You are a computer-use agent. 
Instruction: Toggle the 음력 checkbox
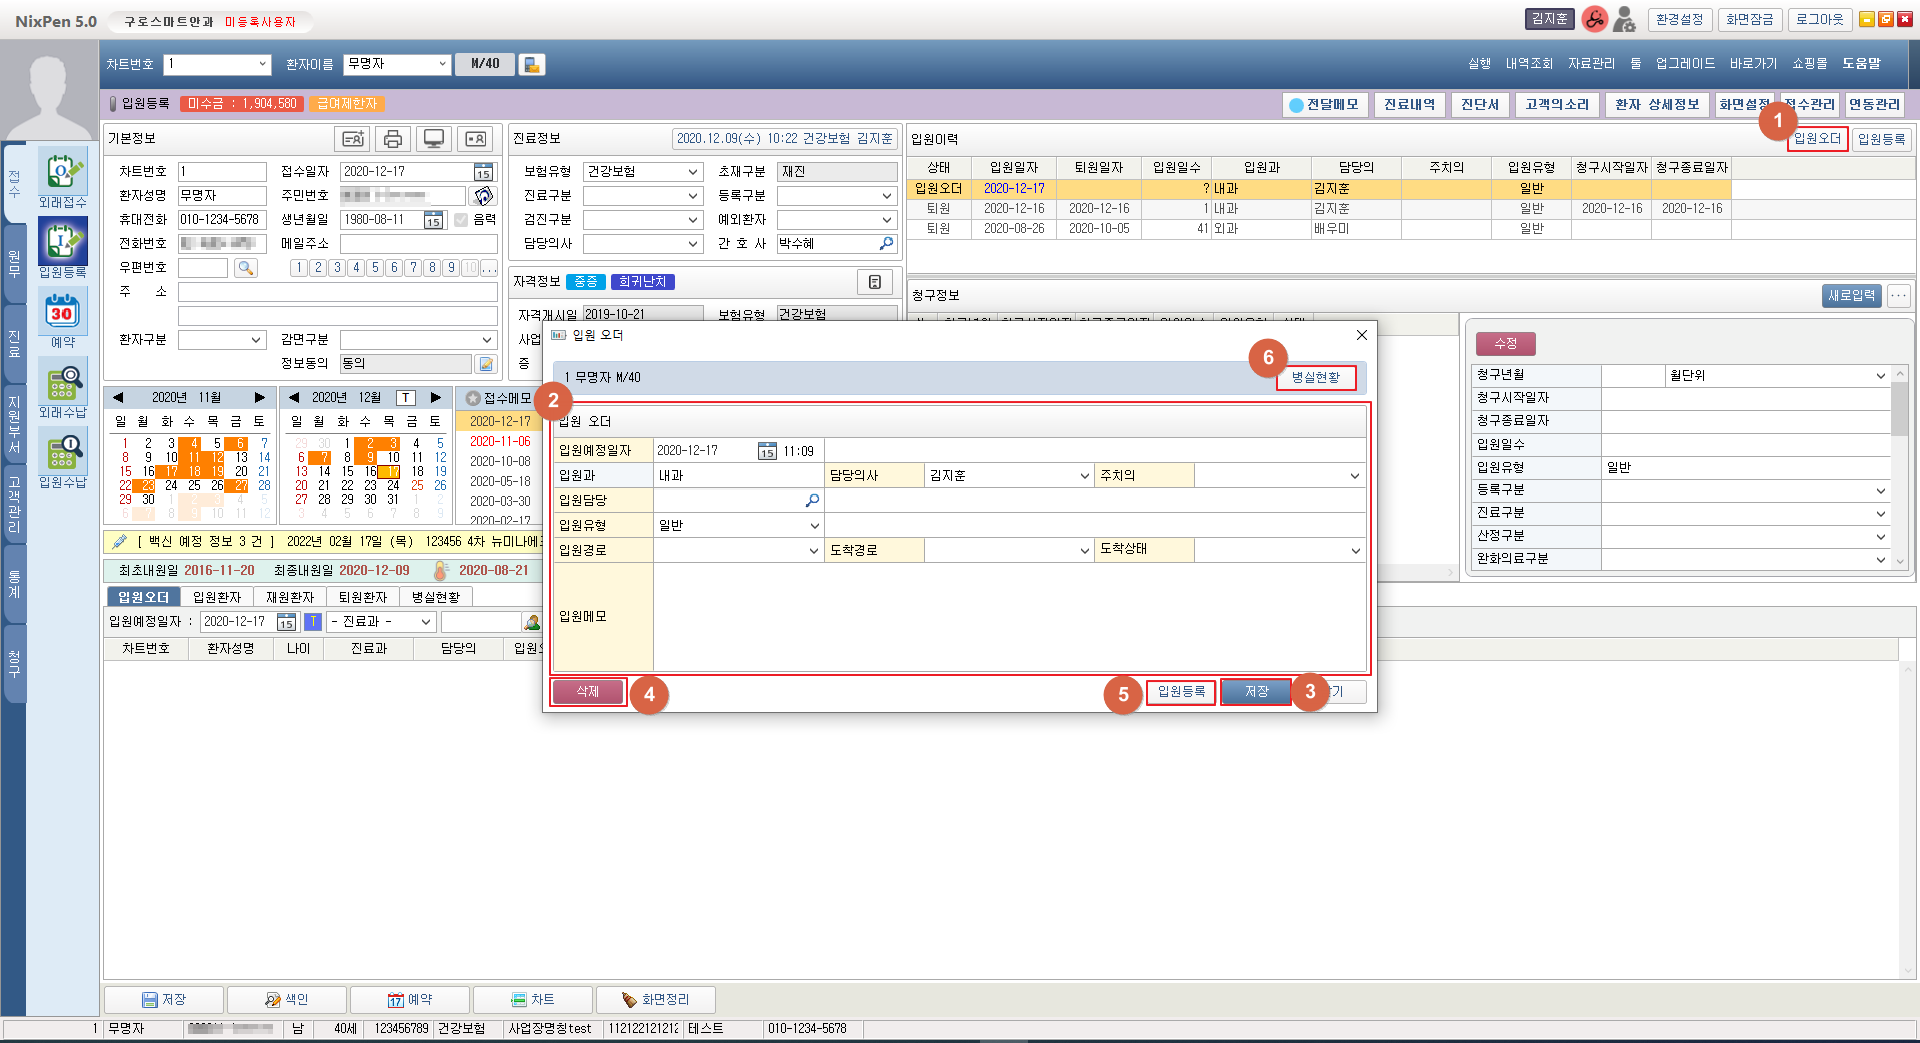[x=461, y=220]
